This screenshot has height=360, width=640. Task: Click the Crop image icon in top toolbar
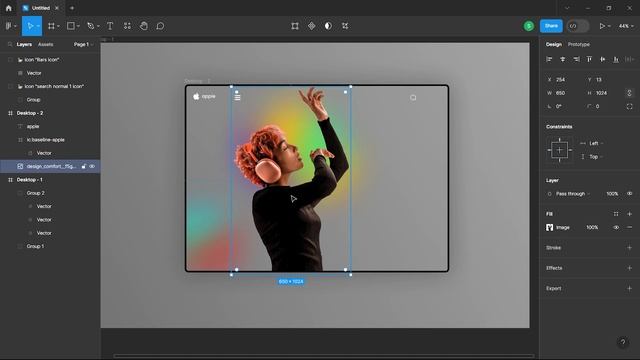click(295, 26)
